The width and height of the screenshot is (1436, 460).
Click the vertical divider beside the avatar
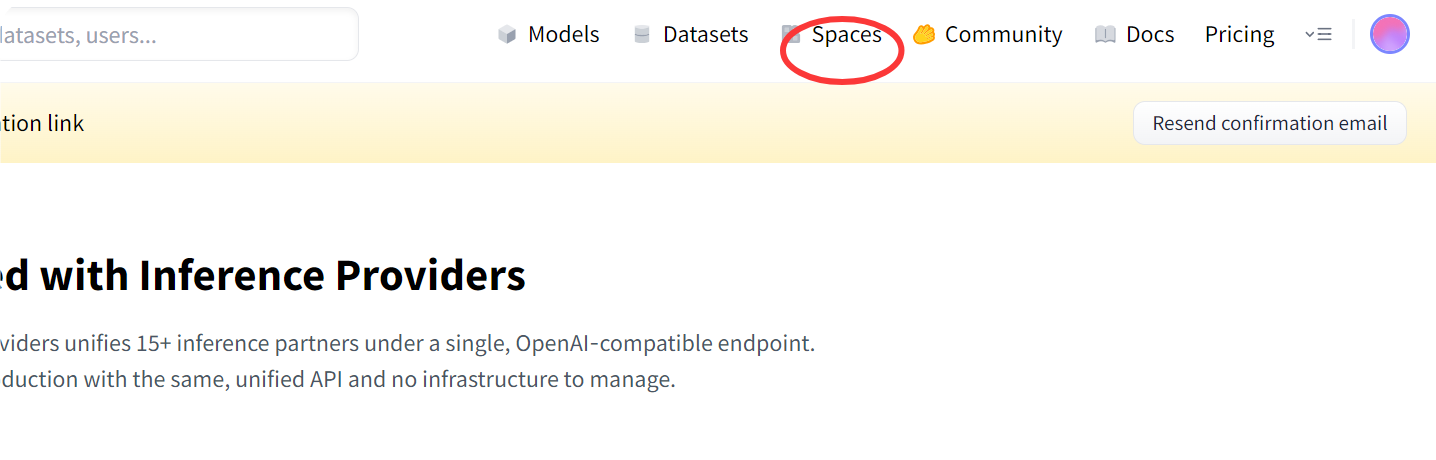[x=1353, y=35]
